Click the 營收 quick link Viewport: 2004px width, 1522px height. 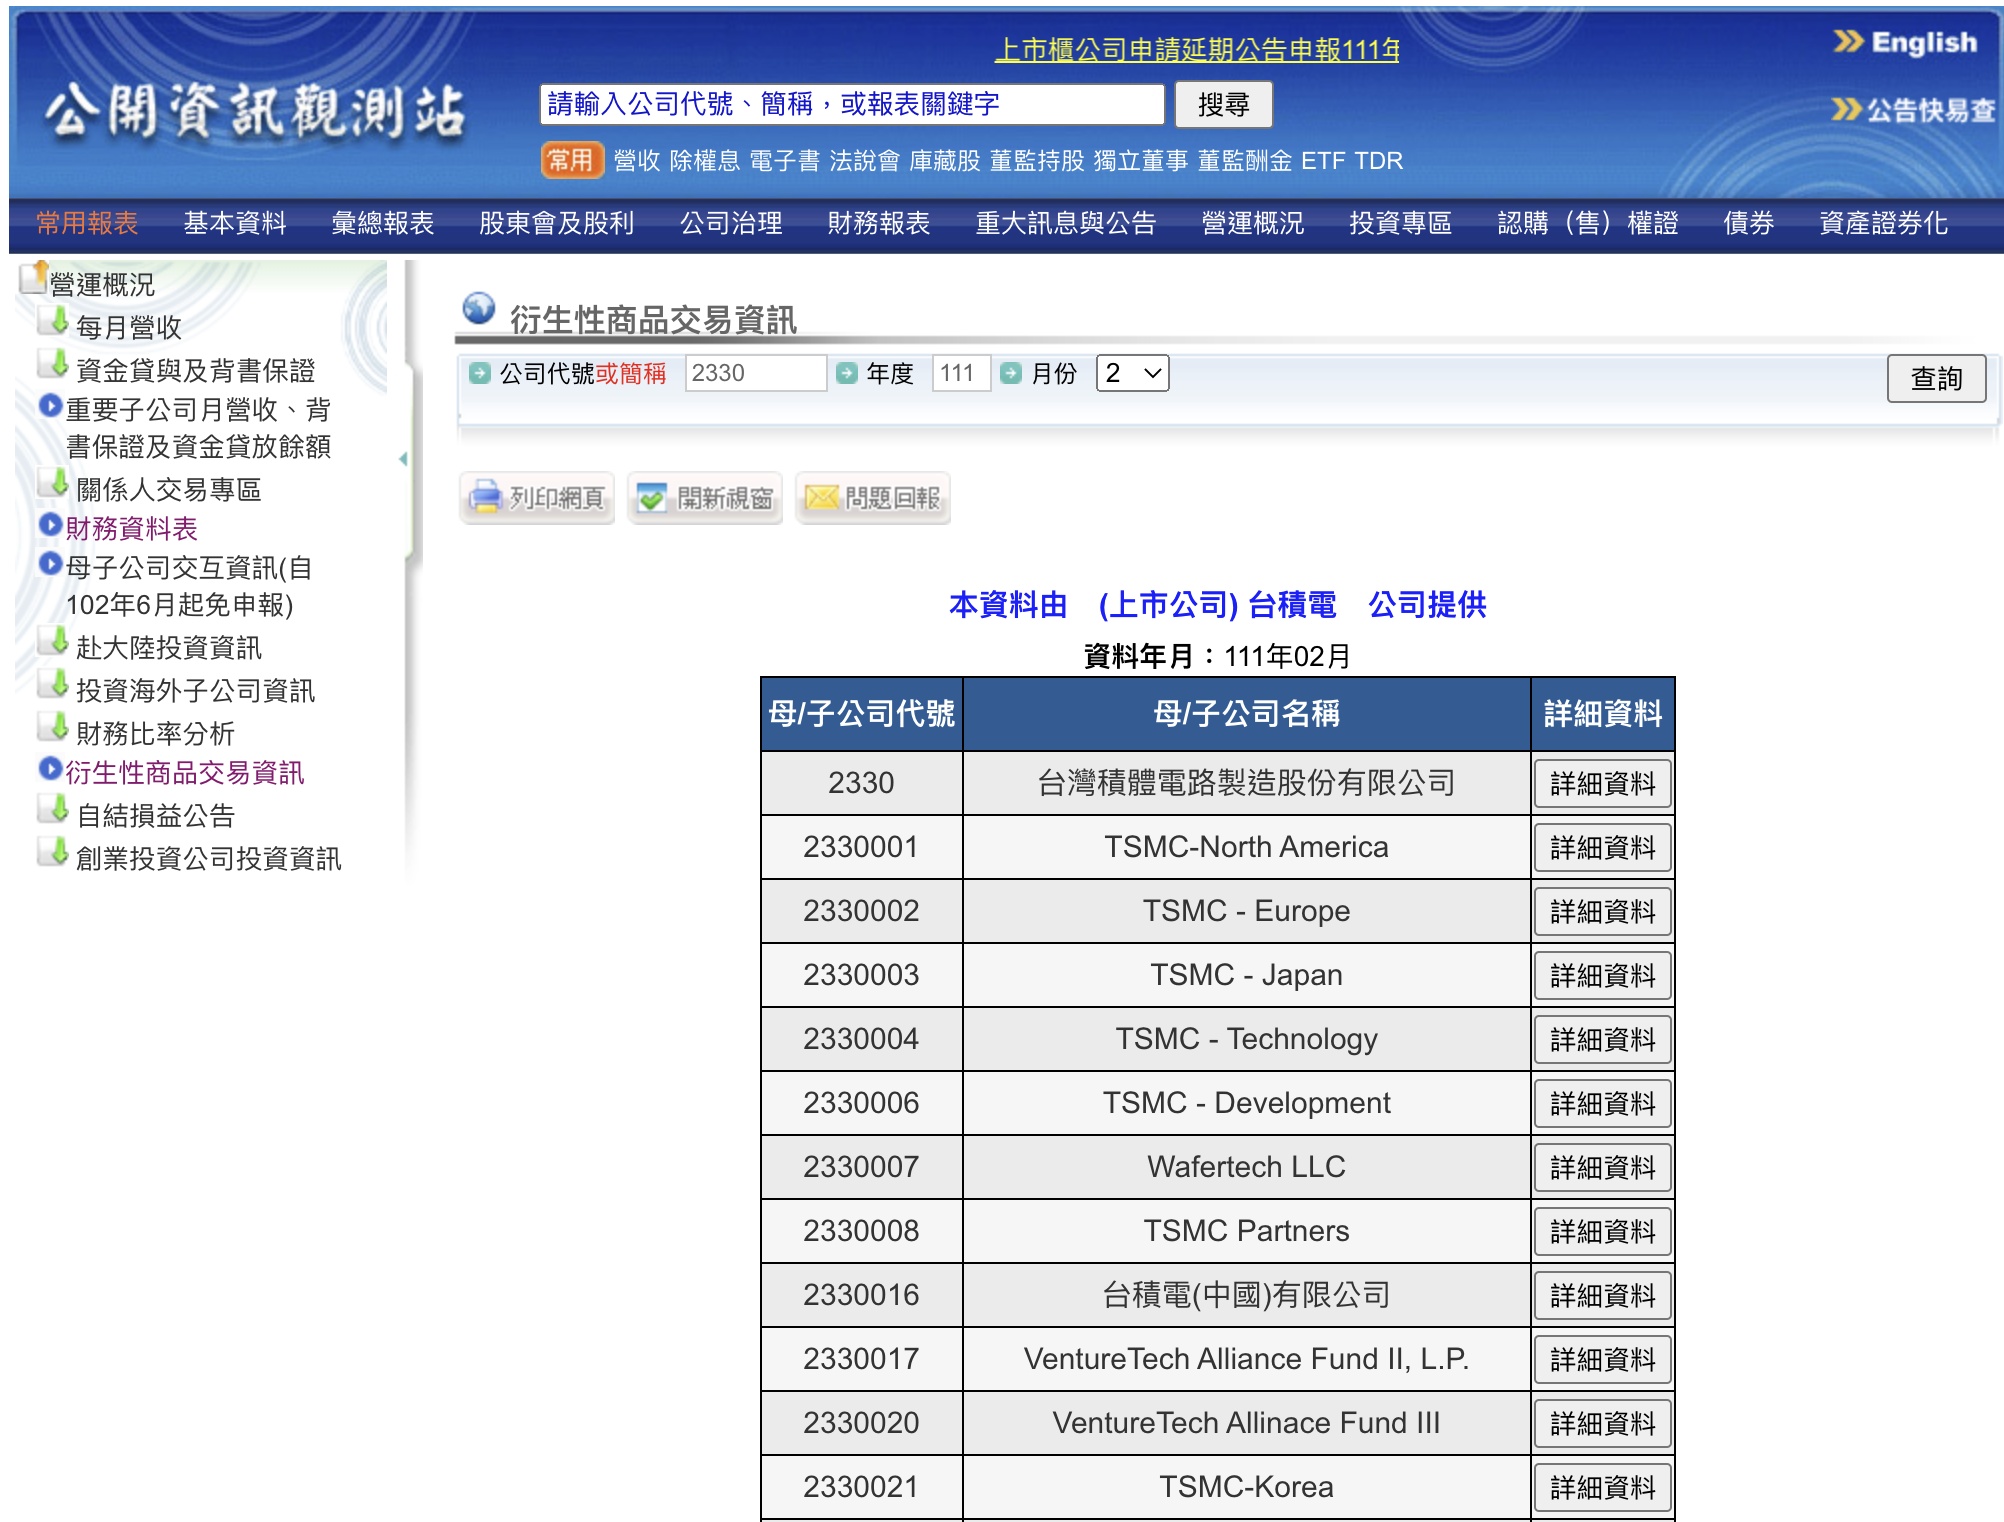[637, 161]
